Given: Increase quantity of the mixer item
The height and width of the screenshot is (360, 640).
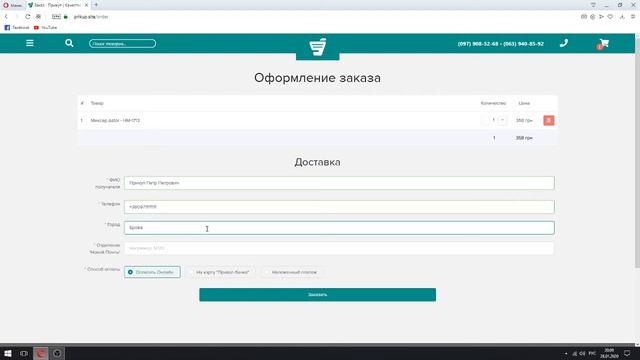Looking at the screenshot, I should click(502, 120).
